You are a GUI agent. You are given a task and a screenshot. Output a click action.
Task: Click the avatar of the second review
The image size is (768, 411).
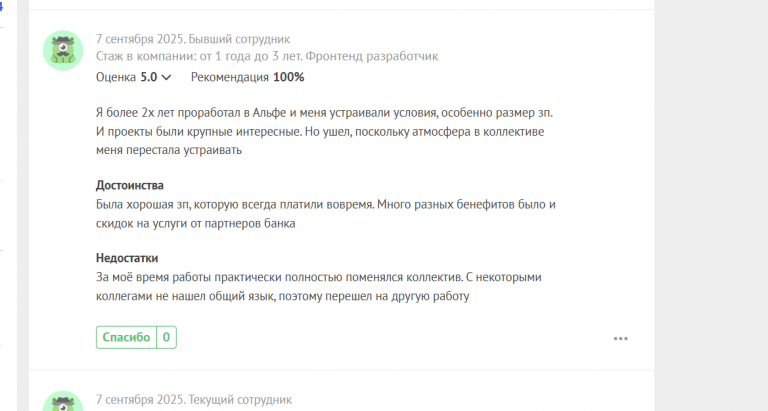63,401
